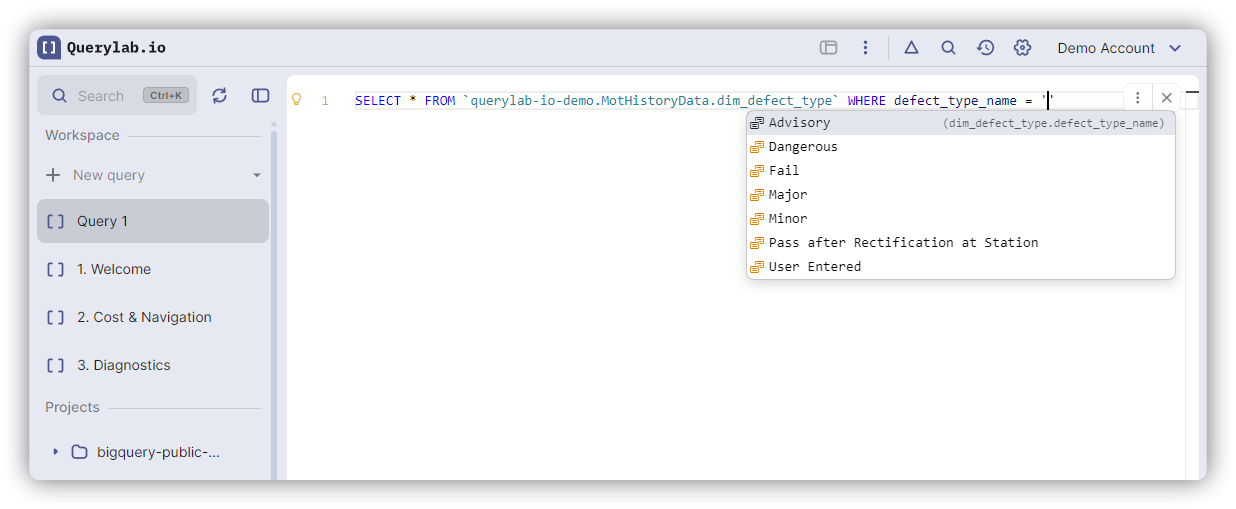1236x509 pixels.
Task: Open query history clock icon
Action: 985,47
